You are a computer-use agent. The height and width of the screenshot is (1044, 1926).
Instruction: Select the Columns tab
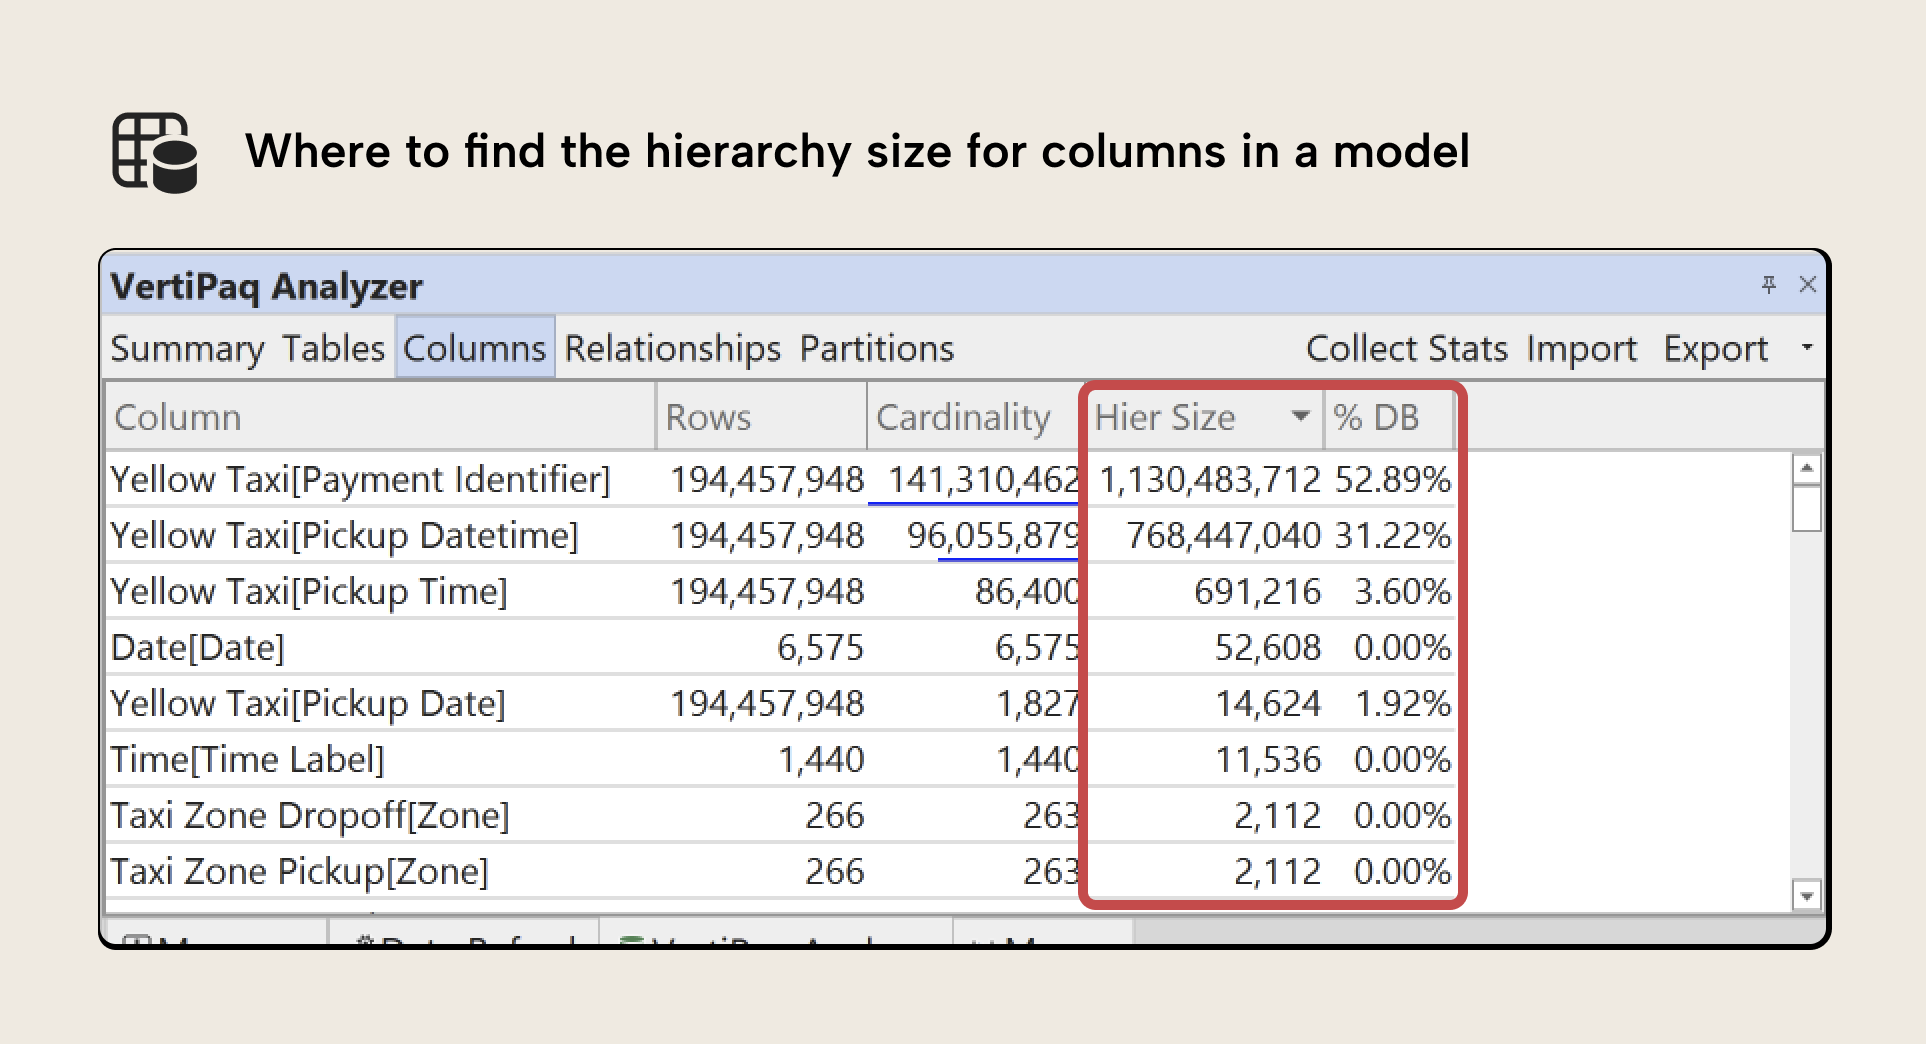474,348
